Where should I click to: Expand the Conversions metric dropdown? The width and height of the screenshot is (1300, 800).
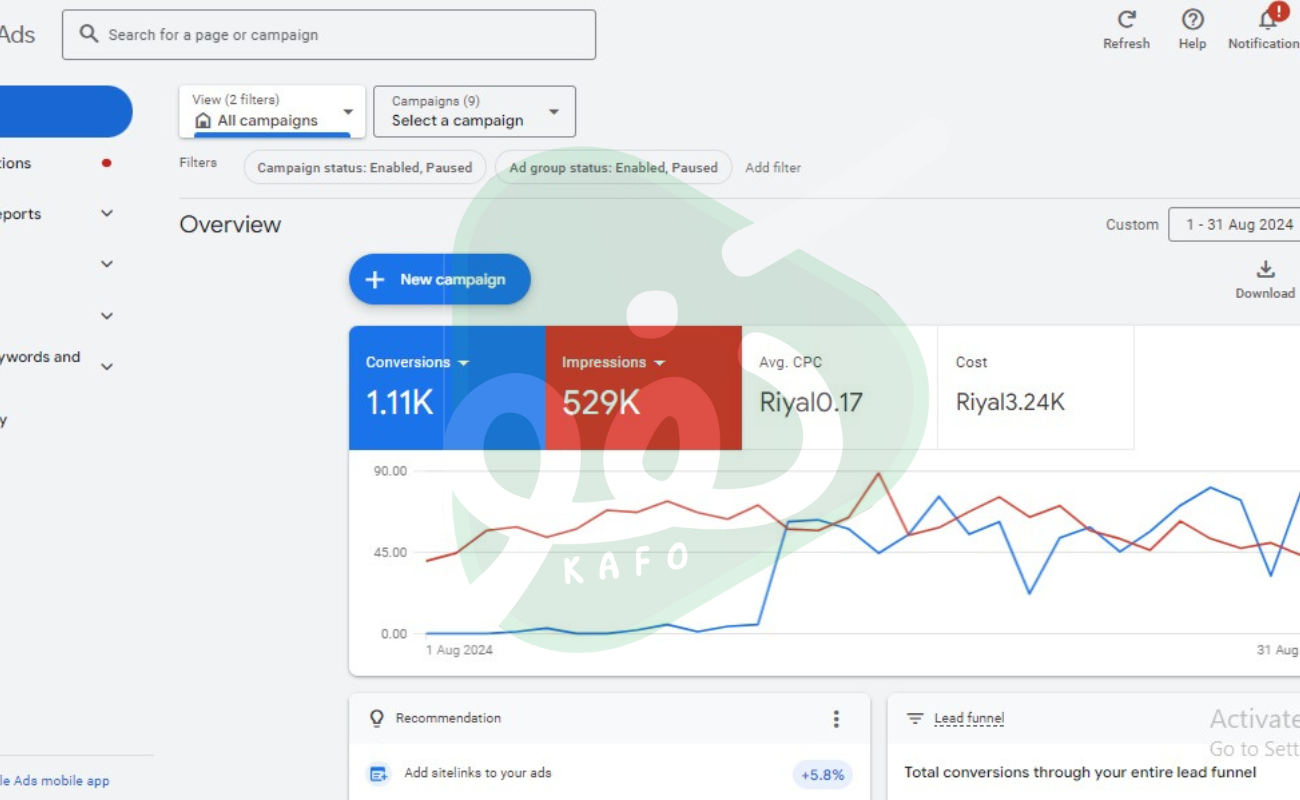[x=463, y=363]
